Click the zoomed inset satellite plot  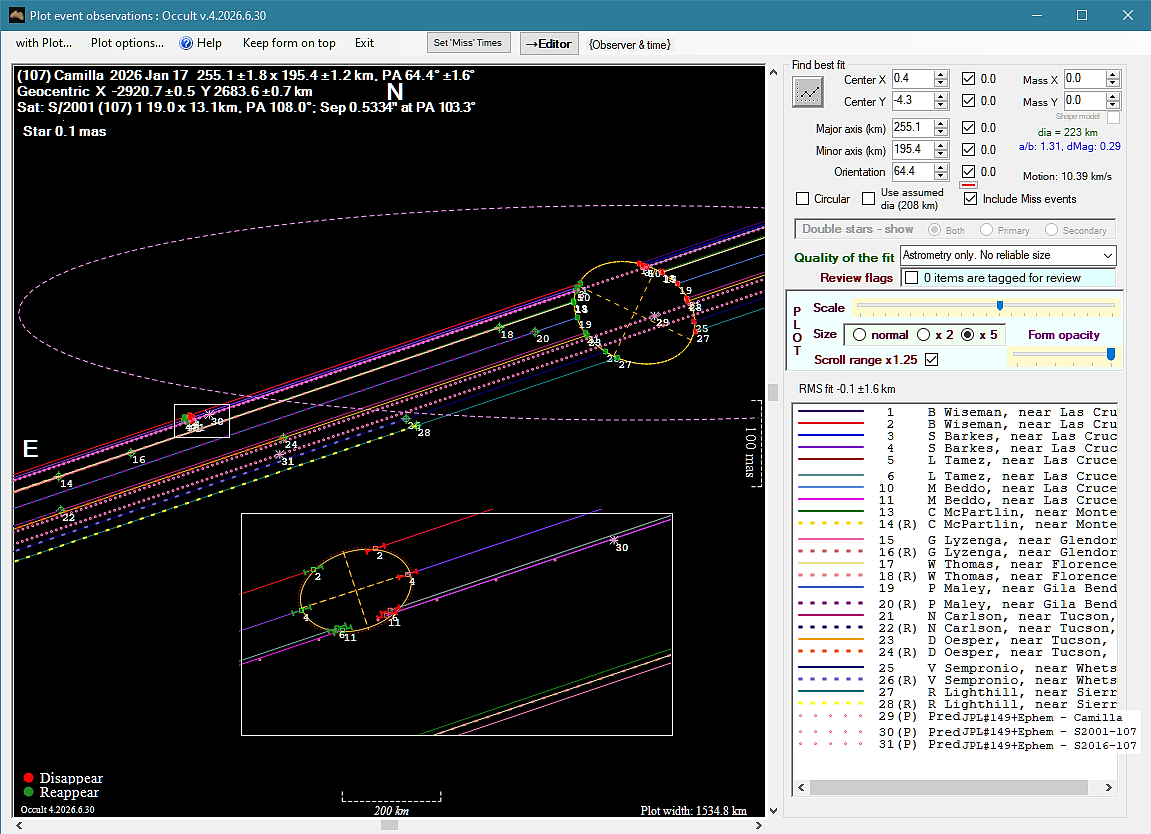[x=457, y=624]
